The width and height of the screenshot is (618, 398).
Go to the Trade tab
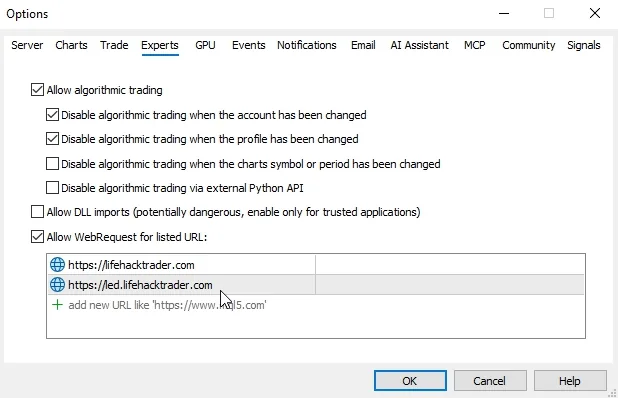pyautogui.click(x=114, y=45)
